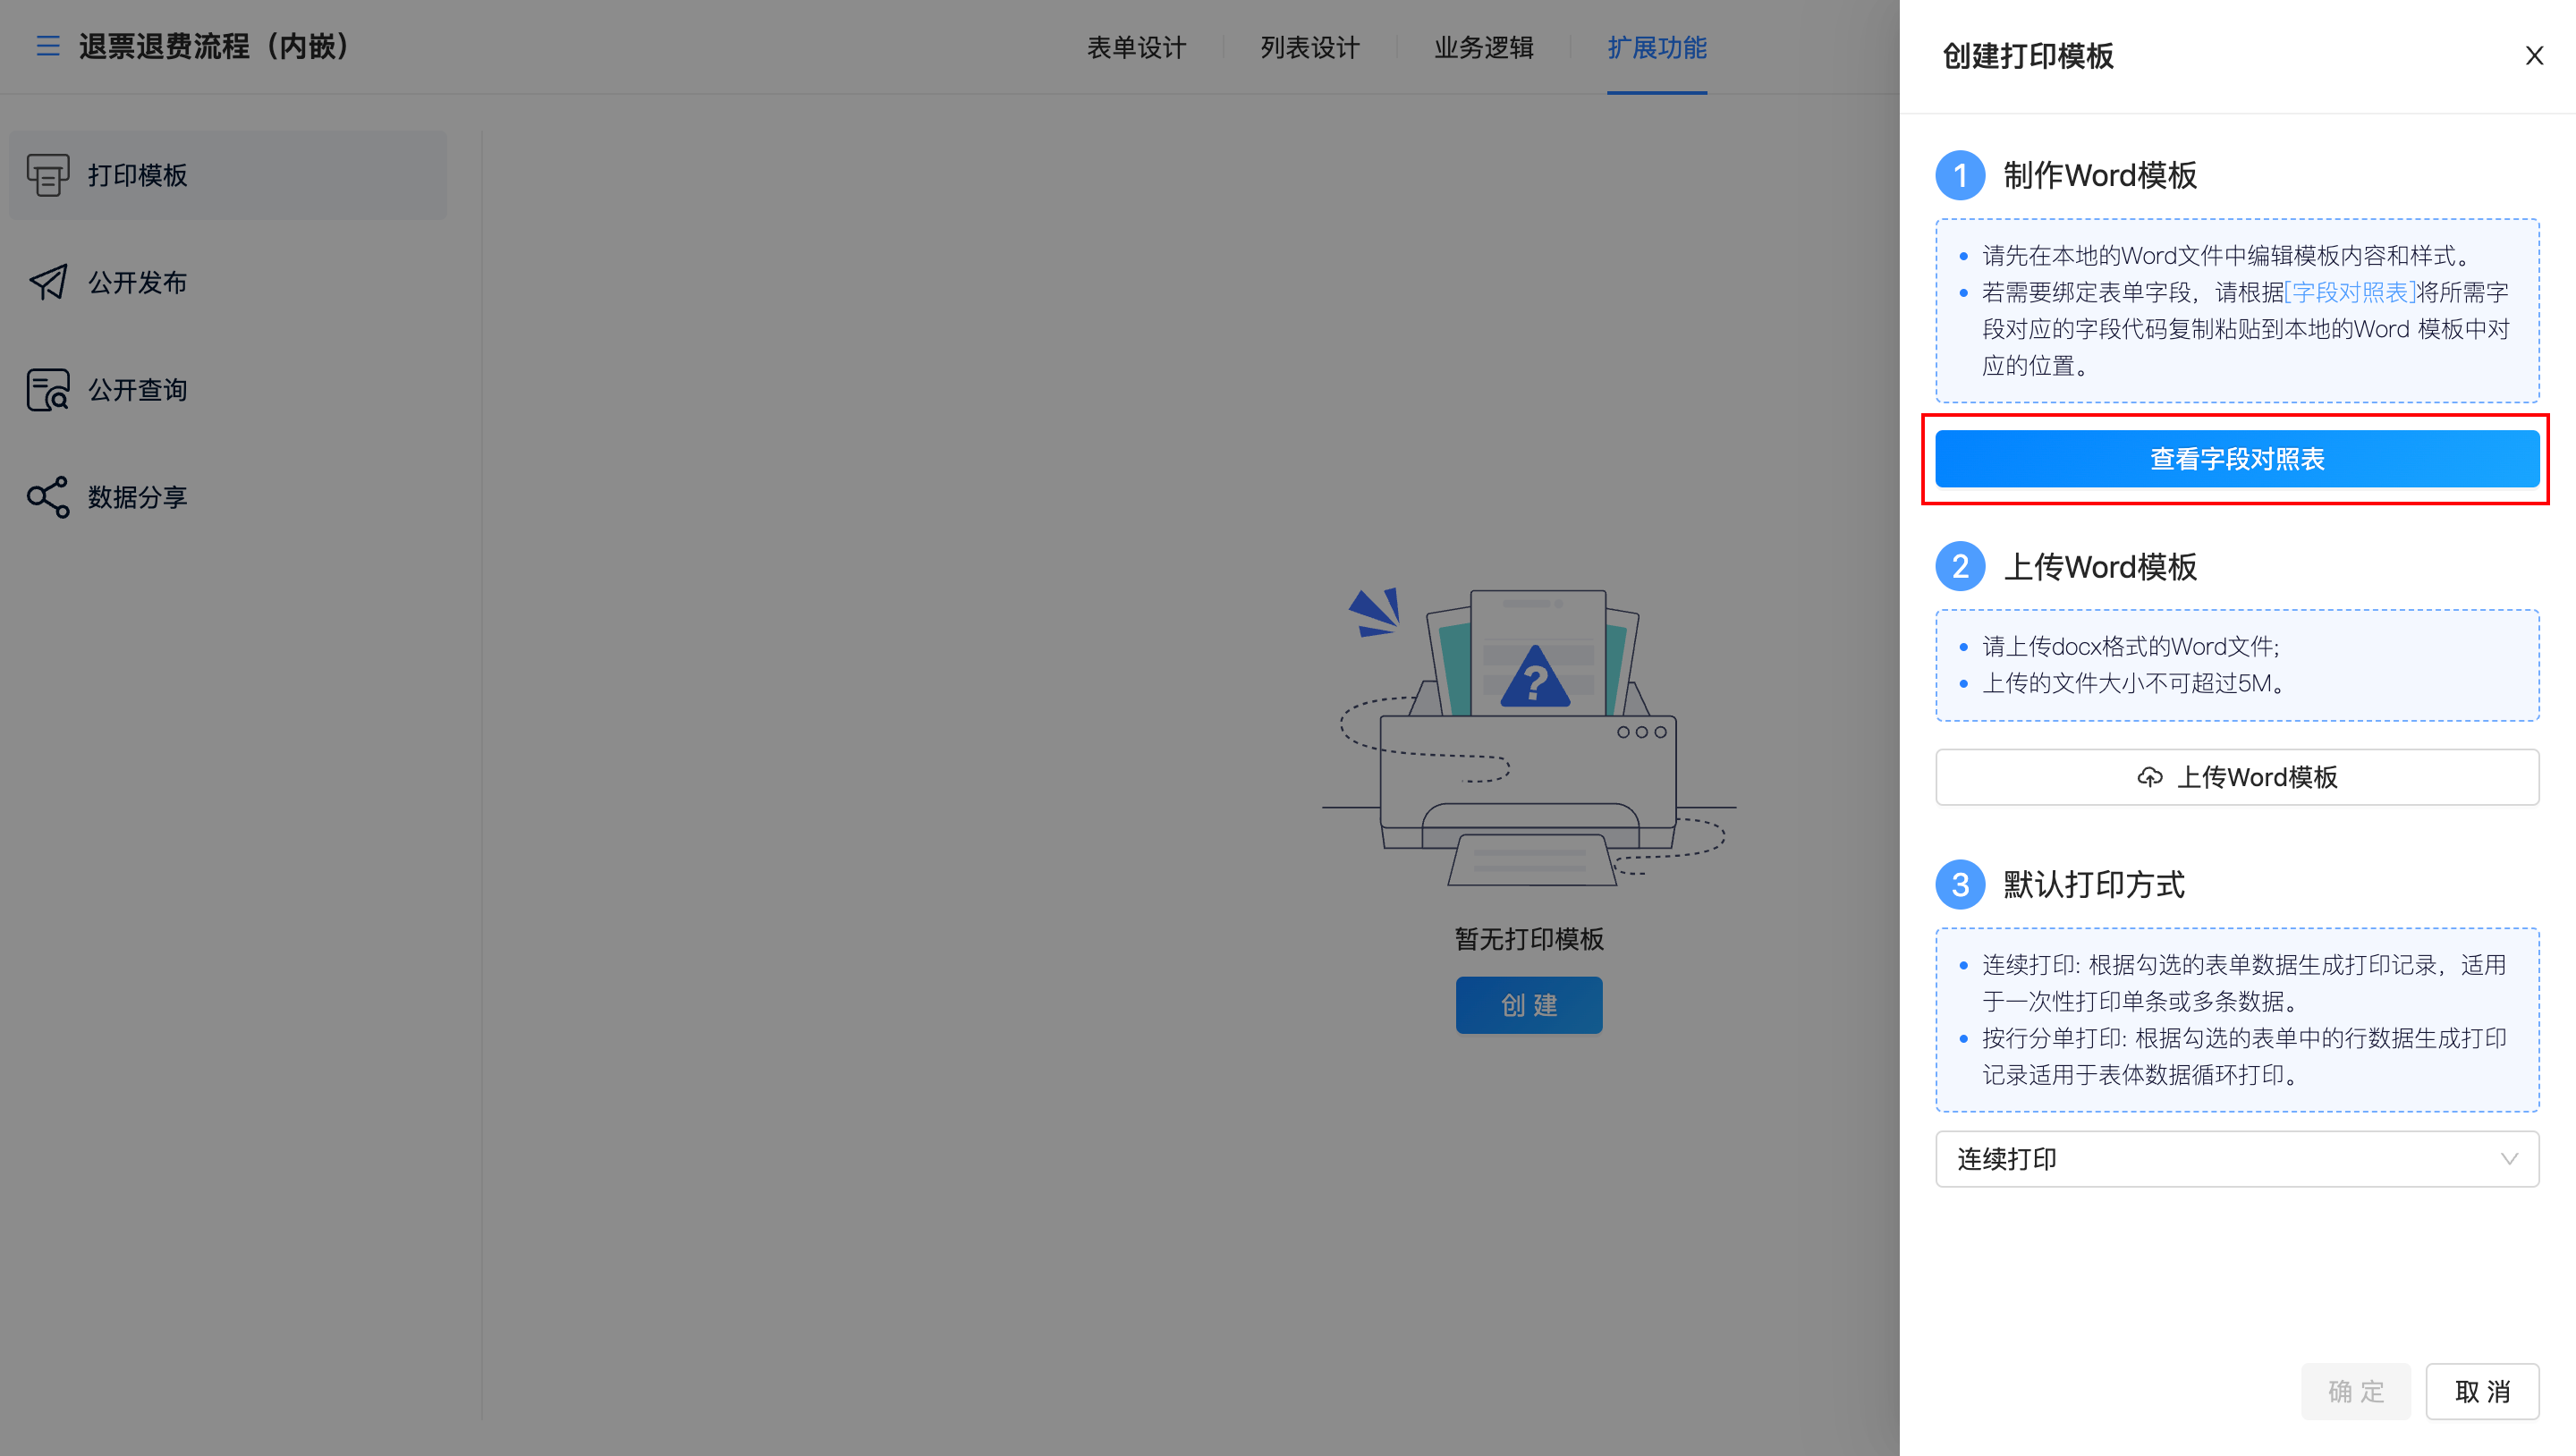This screenshot has width=2576, height=1456.
Task: Click the 确定 button
Action: point(2356,1391)
